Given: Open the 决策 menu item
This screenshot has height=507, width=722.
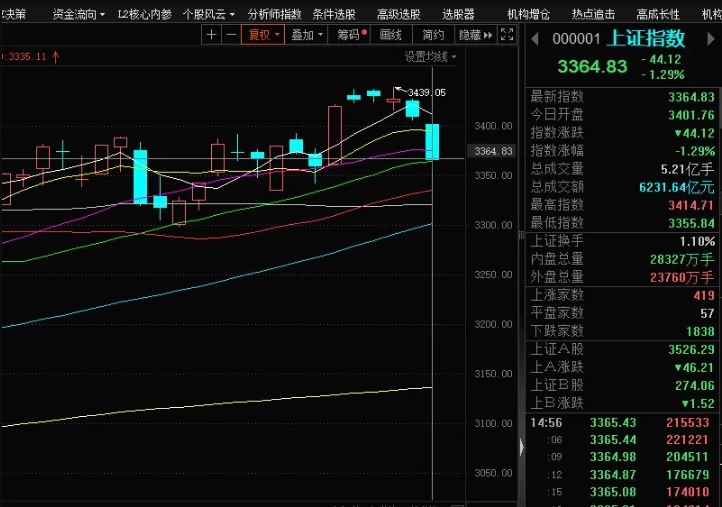Looking at the screenshot, I should coord(14,15).
